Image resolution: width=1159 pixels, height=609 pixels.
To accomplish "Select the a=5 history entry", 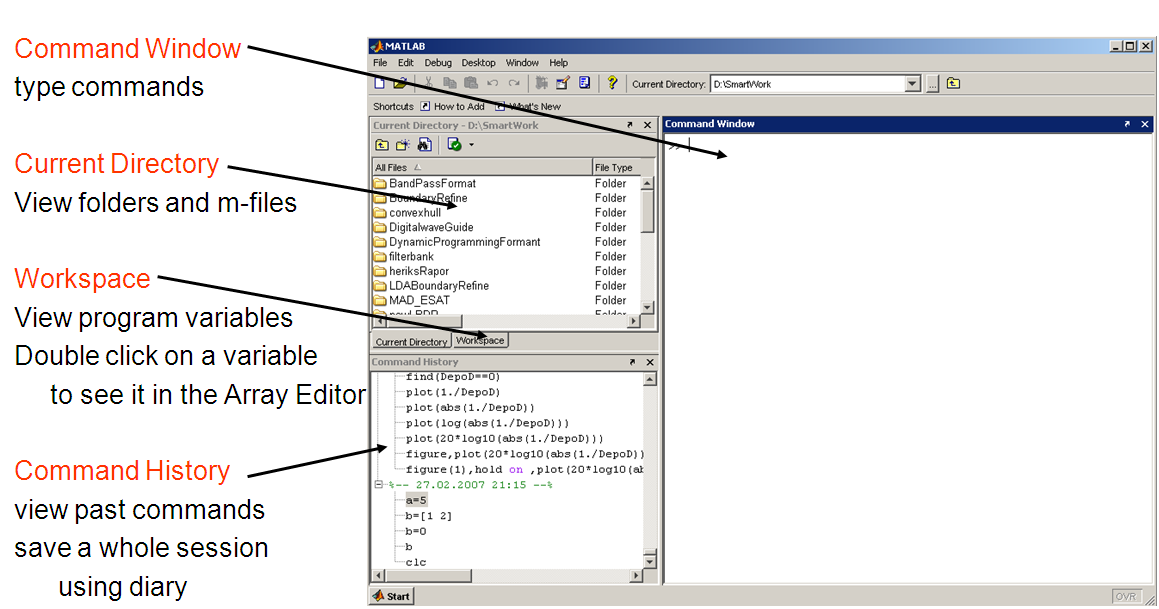I will pos(415,500).
